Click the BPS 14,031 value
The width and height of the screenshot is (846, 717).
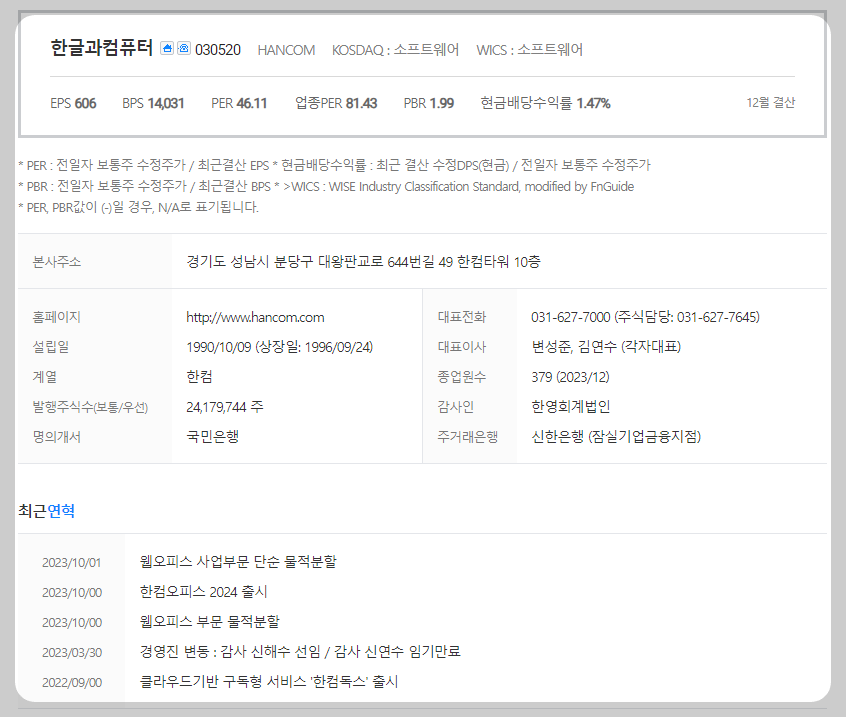(x=153, y=103)
